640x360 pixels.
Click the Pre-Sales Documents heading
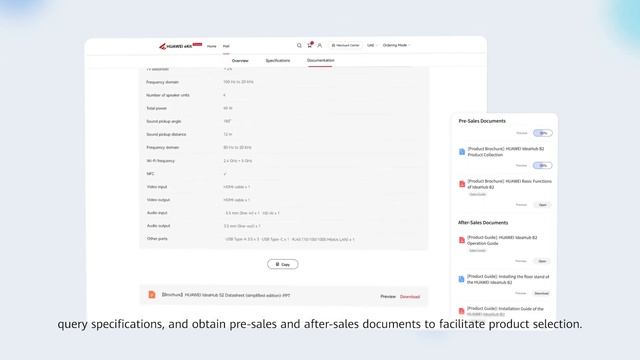pyautogui.click(x=482, y=121)
